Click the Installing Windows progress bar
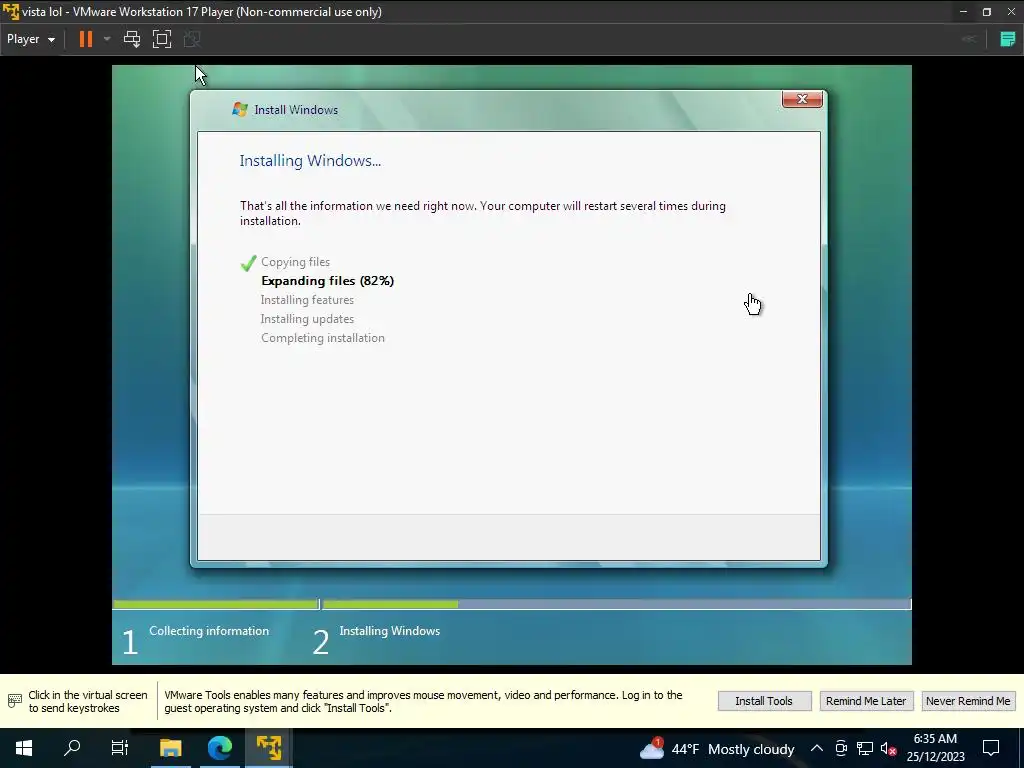1024x768 pixels. click(616, 605)
